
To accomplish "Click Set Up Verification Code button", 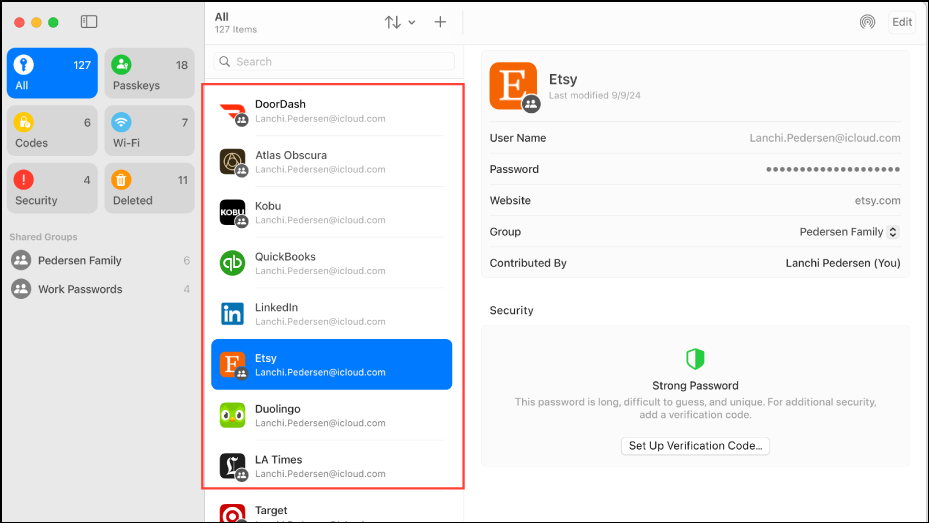I will coord(695,446).
